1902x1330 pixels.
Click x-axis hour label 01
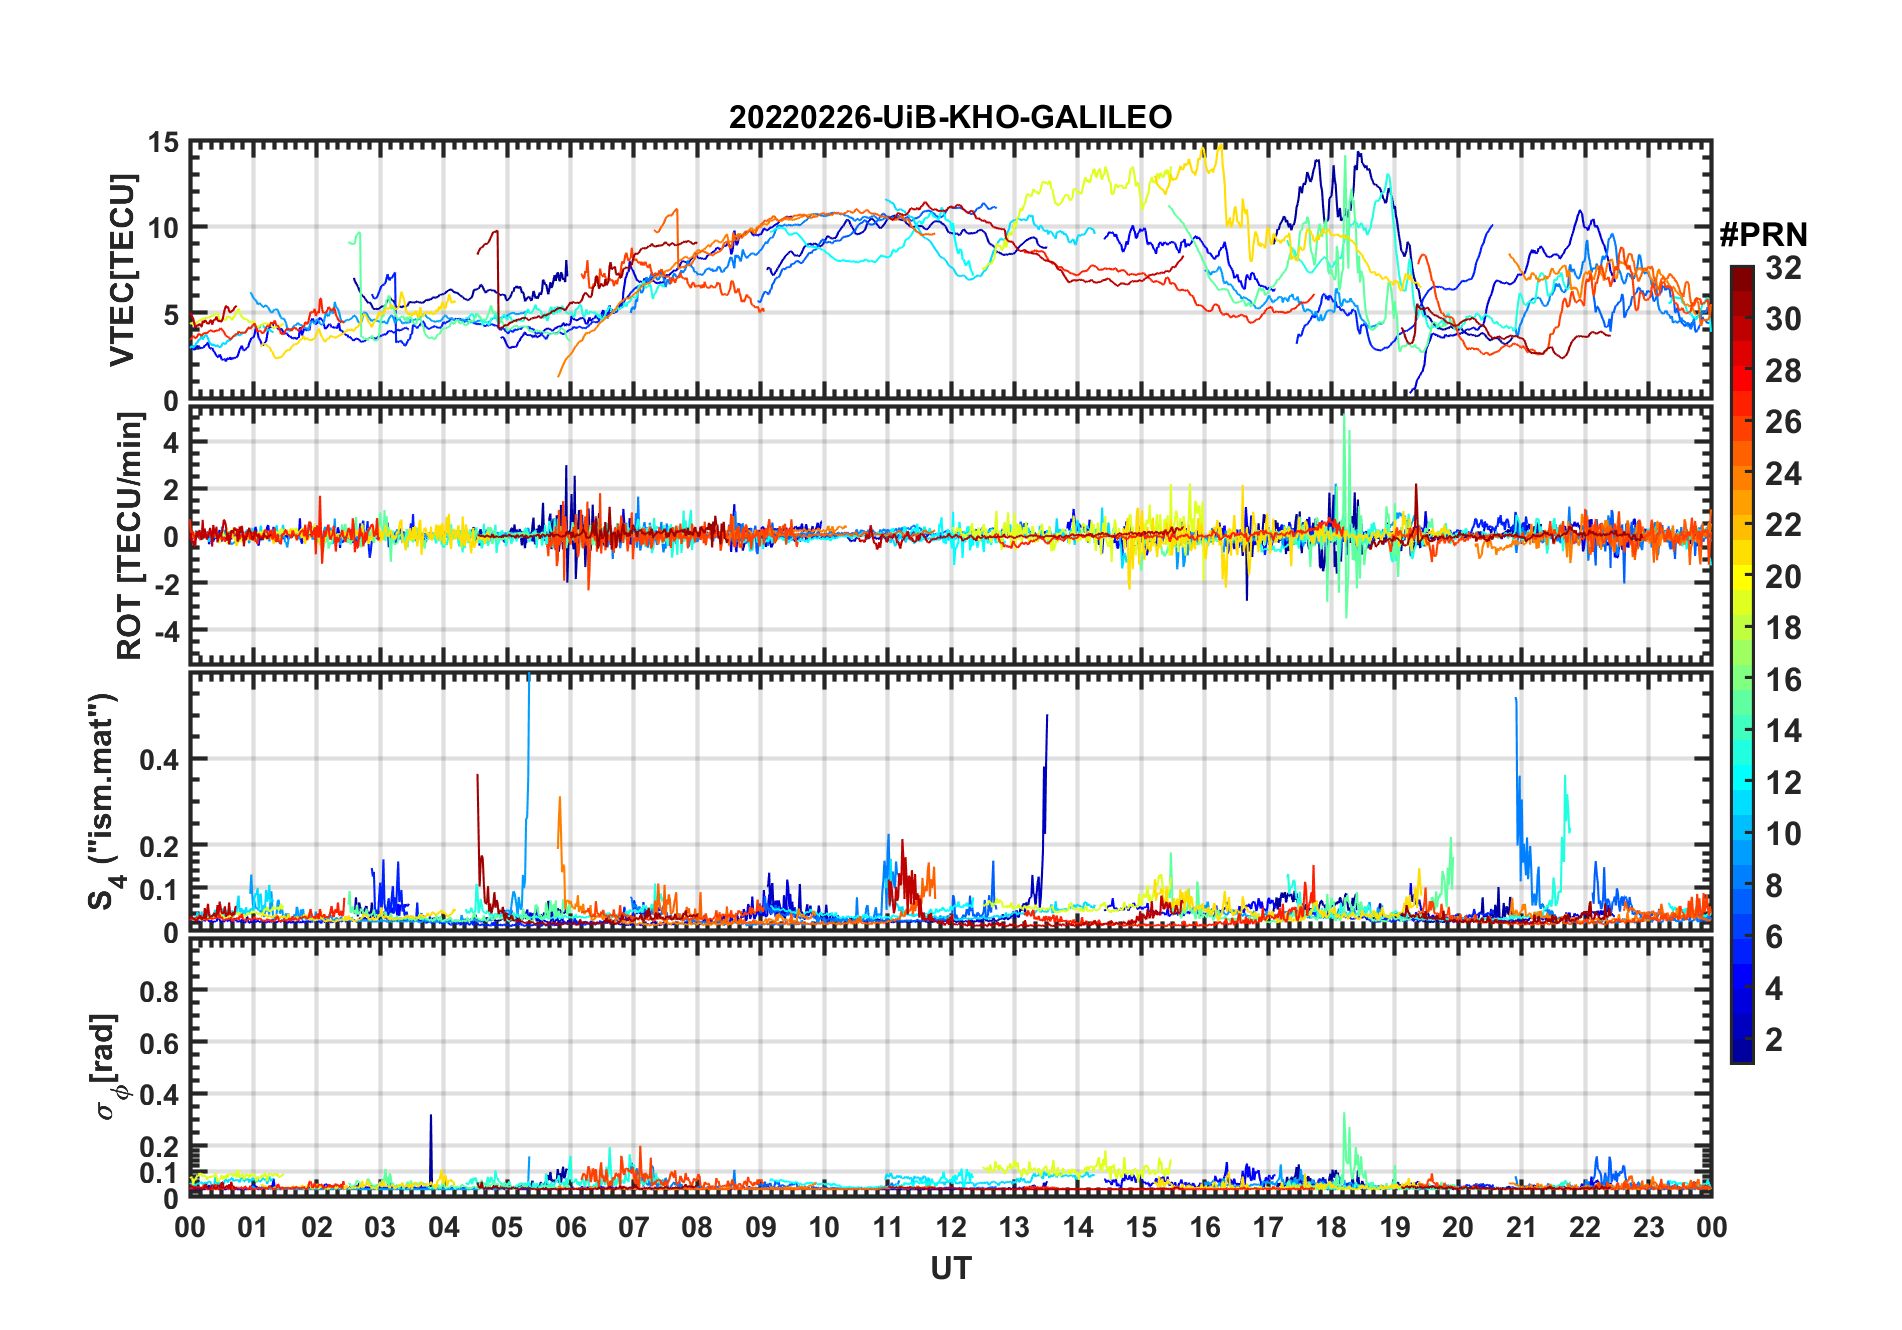click(x=253, y=1227)
